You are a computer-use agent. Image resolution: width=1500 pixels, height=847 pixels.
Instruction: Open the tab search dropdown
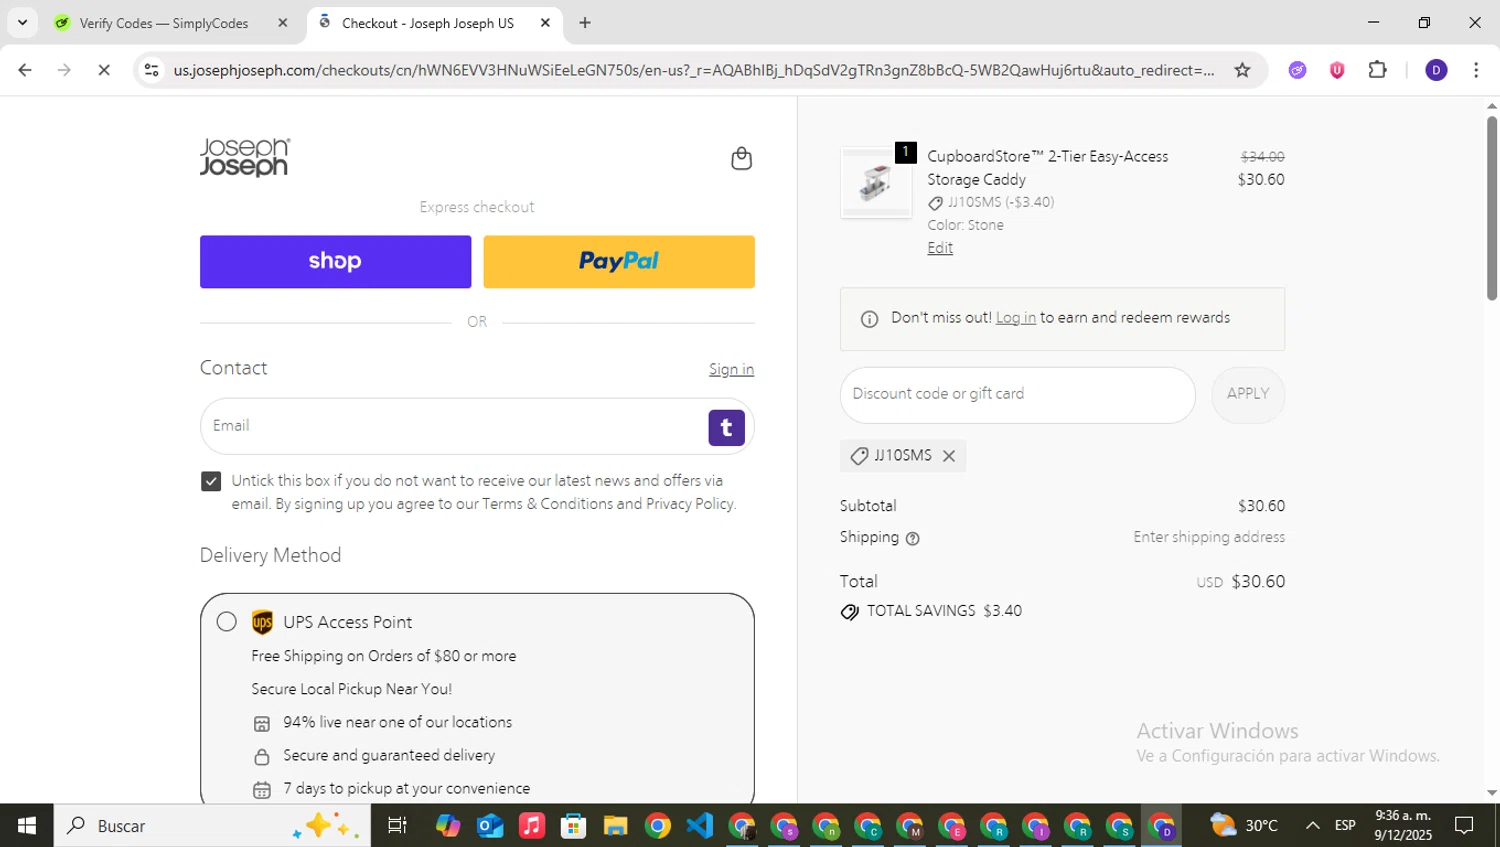[x=22, y=22]
